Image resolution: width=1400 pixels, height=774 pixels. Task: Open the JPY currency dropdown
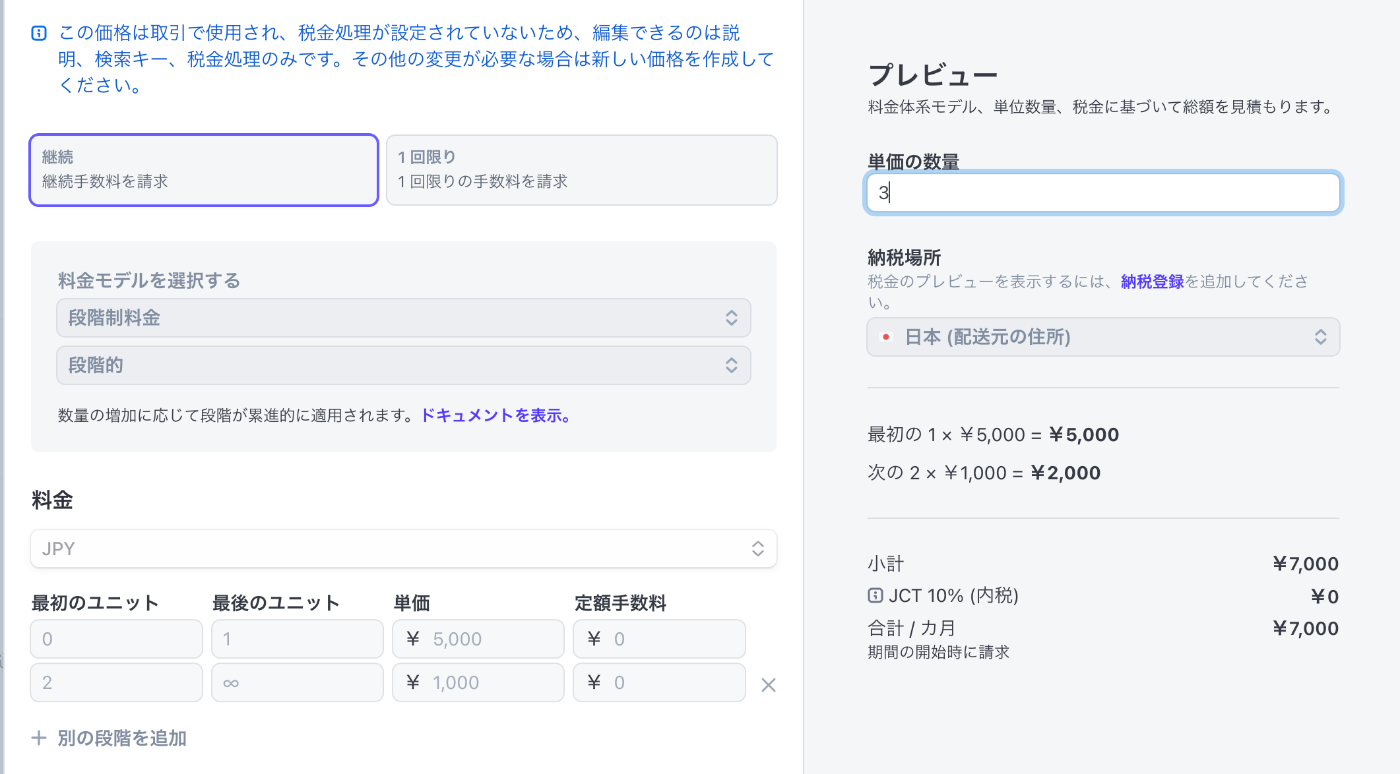(403, 548)
